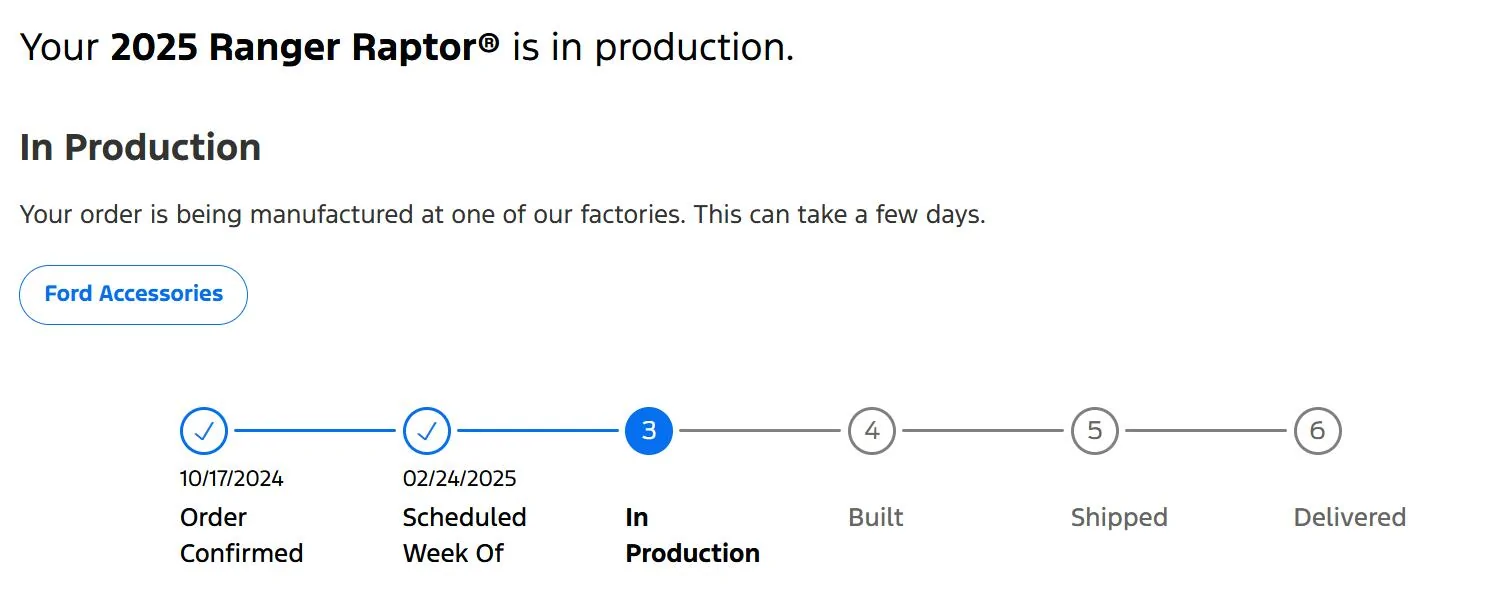The height and width of the screenshot is (607, 1486).
Task: Select the step 4 Built circle
Action: click(872, 431)
